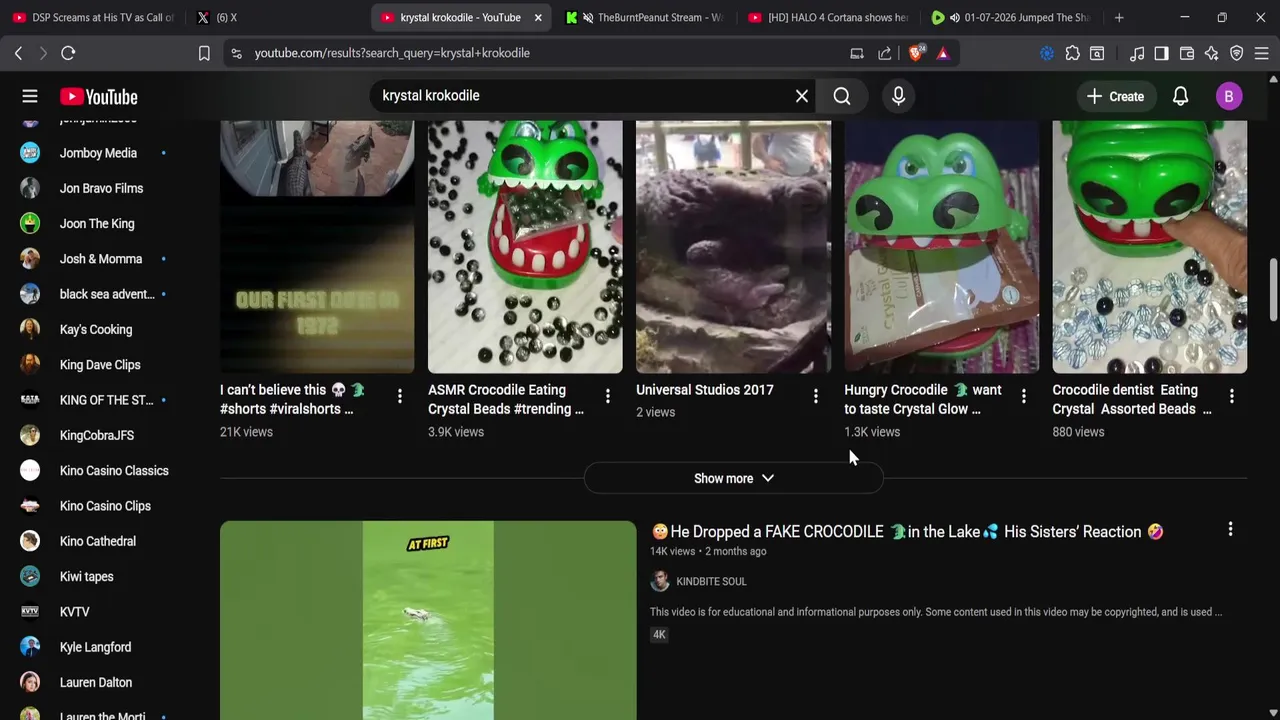View site information icon in address bar

236,53
